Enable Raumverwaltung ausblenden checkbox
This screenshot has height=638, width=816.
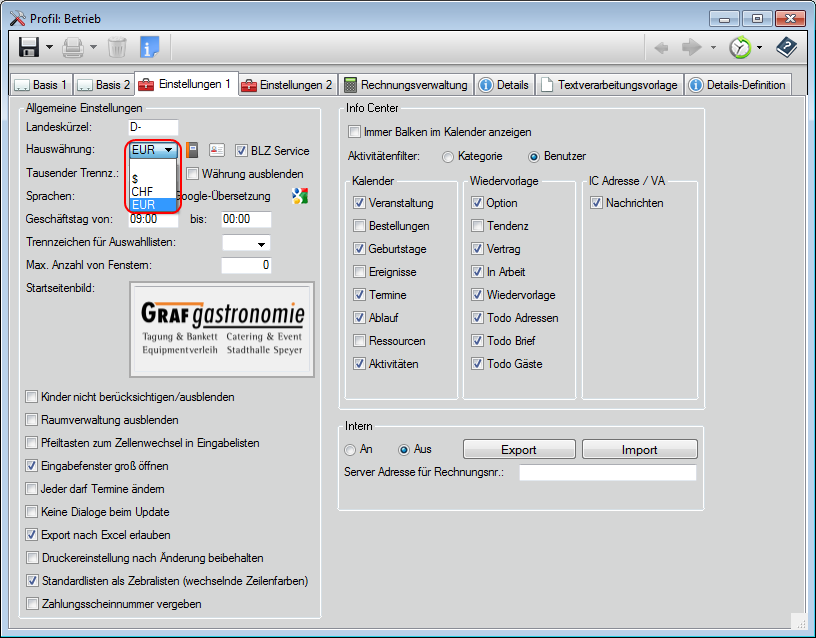33,420
